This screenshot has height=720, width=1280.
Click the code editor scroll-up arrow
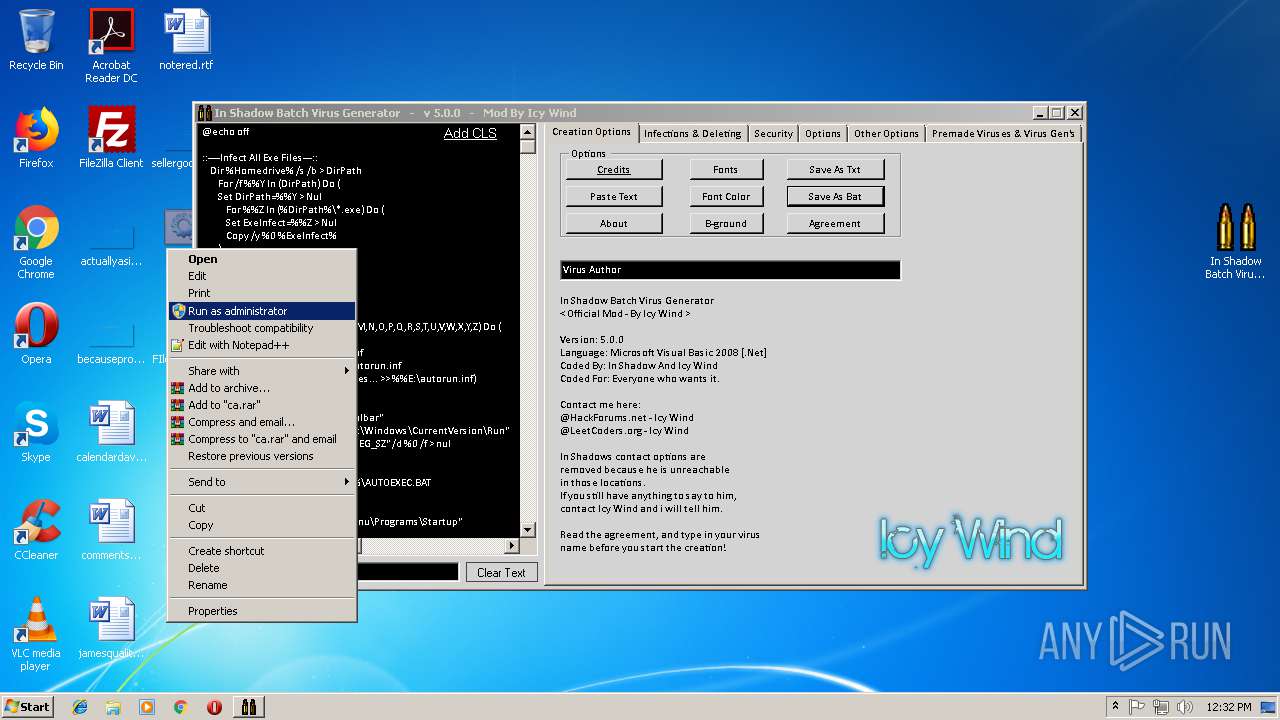tap(528, 131)
